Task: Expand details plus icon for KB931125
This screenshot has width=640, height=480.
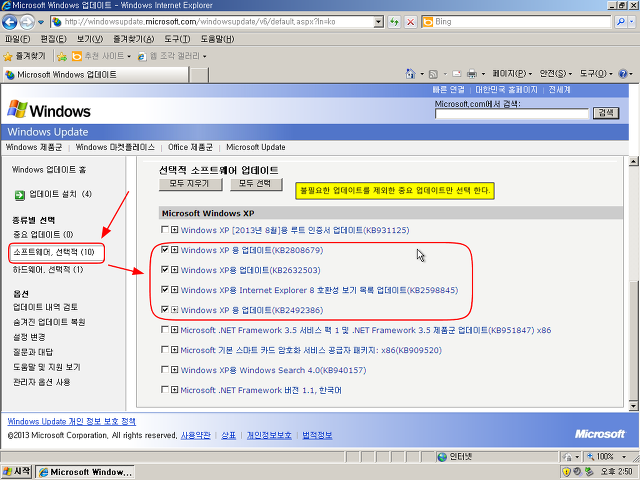Action: (x=174, y=230)
